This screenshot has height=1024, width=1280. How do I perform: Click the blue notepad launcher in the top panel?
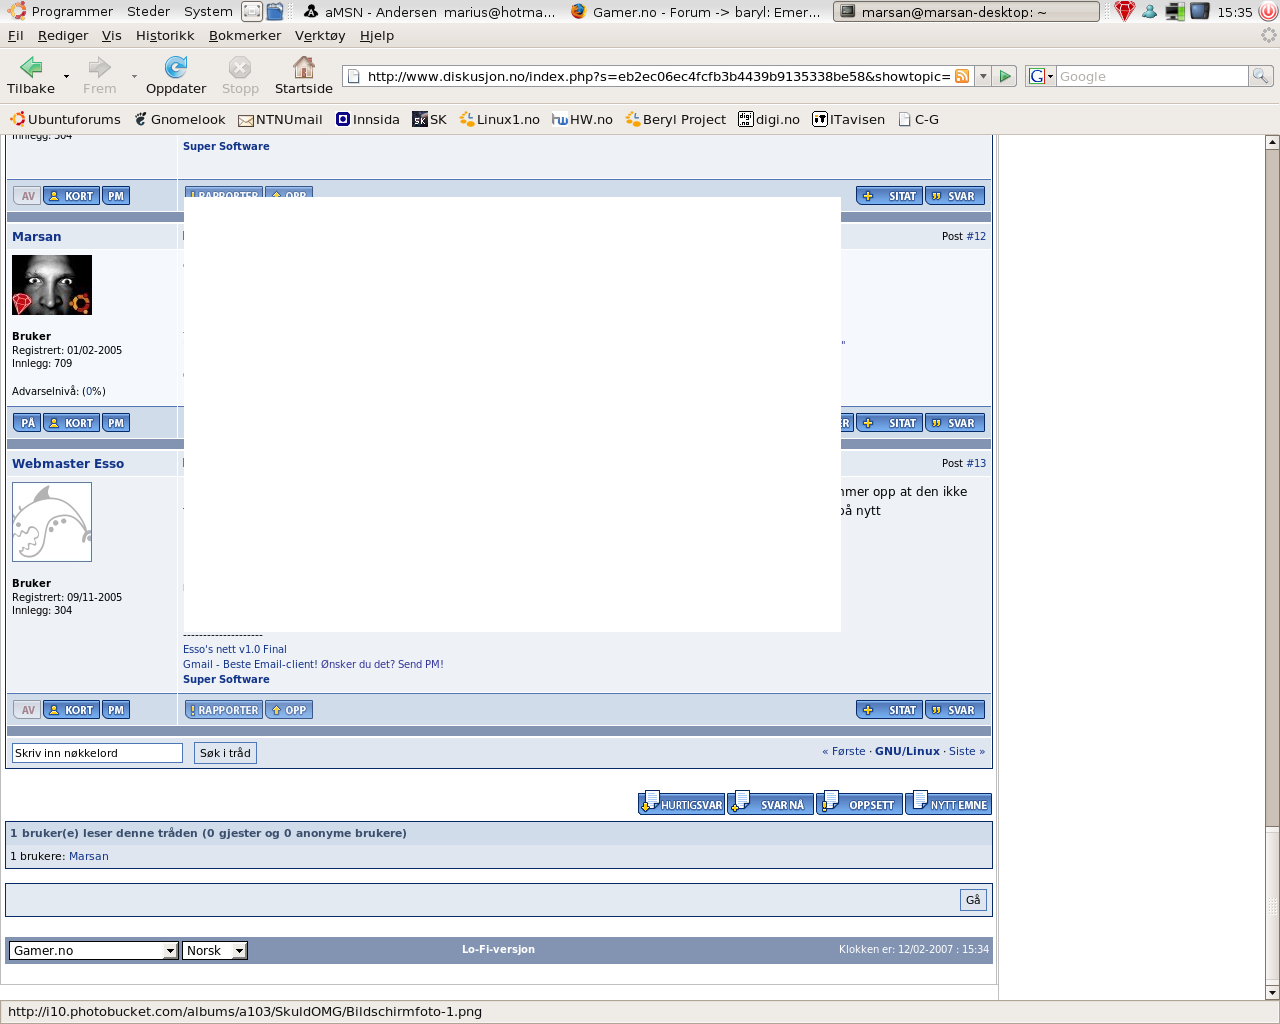[x=275, y=12]
